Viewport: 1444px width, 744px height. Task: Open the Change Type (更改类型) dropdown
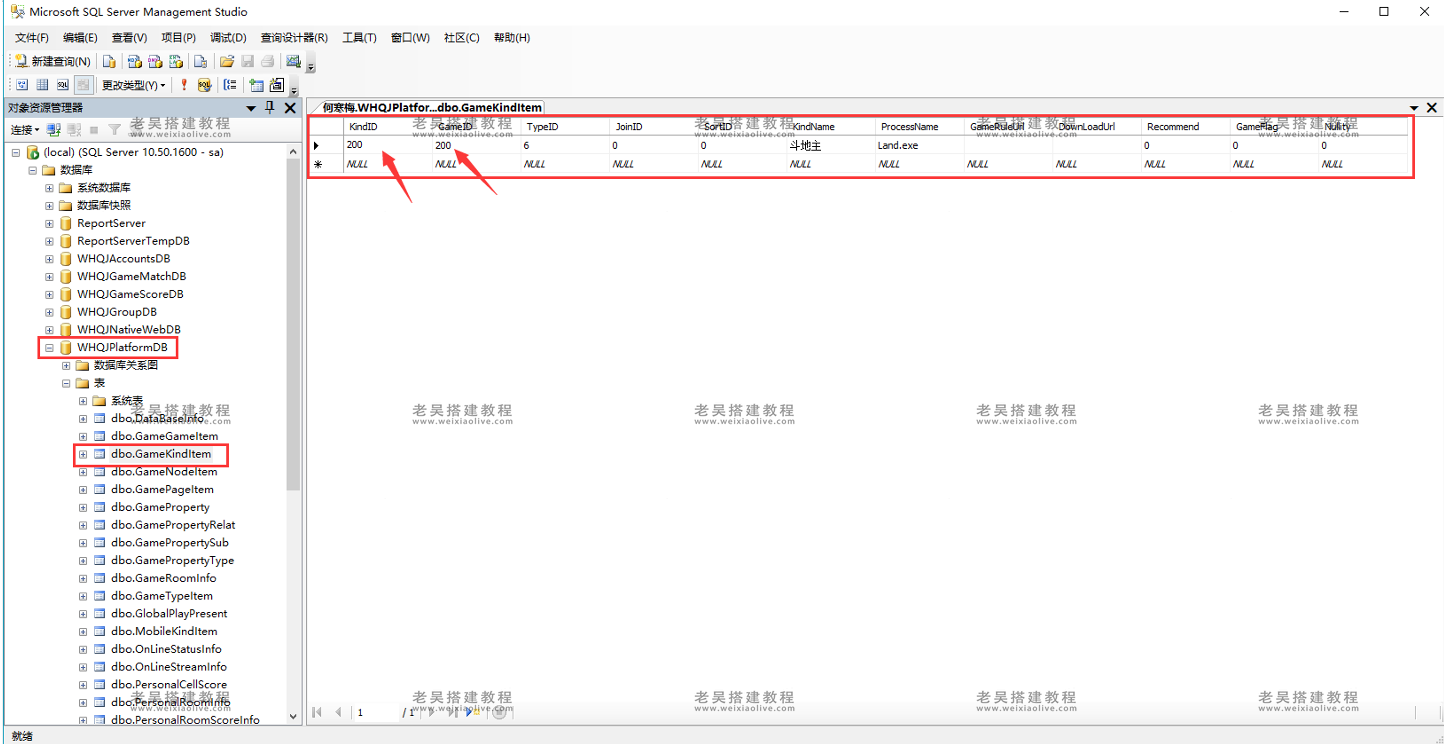133,85
